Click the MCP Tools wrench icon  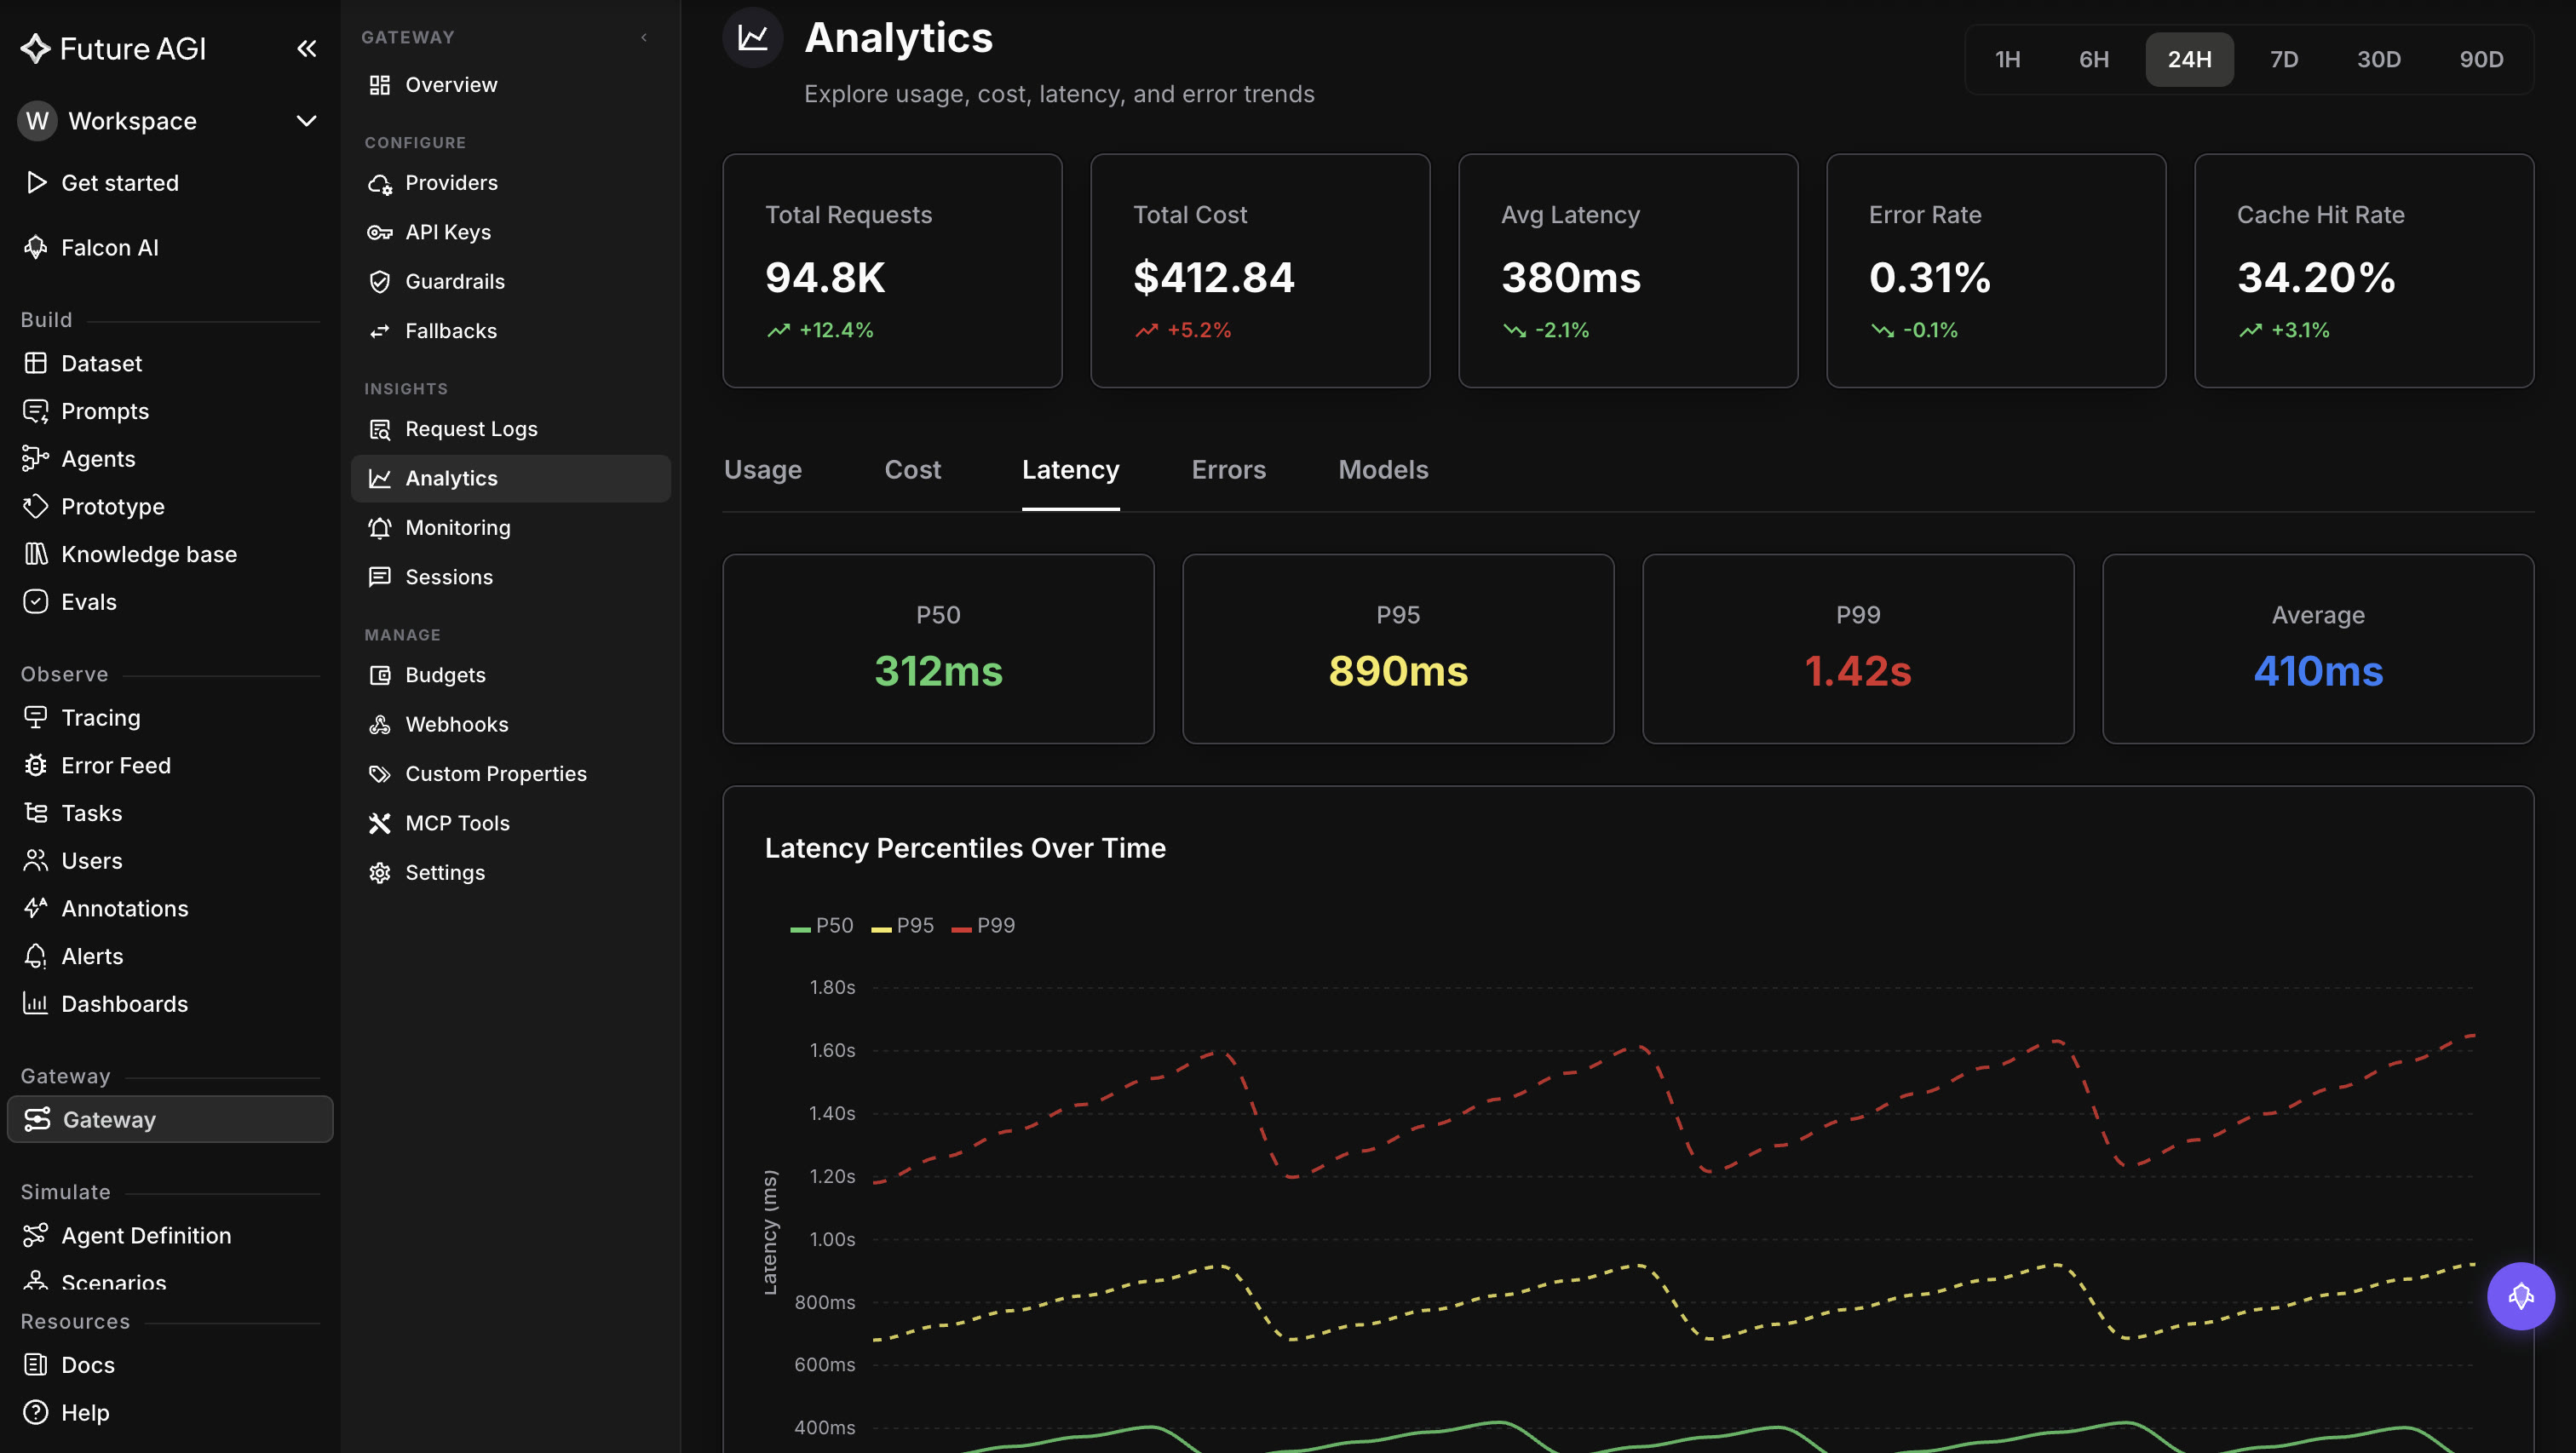coord(379,823)
